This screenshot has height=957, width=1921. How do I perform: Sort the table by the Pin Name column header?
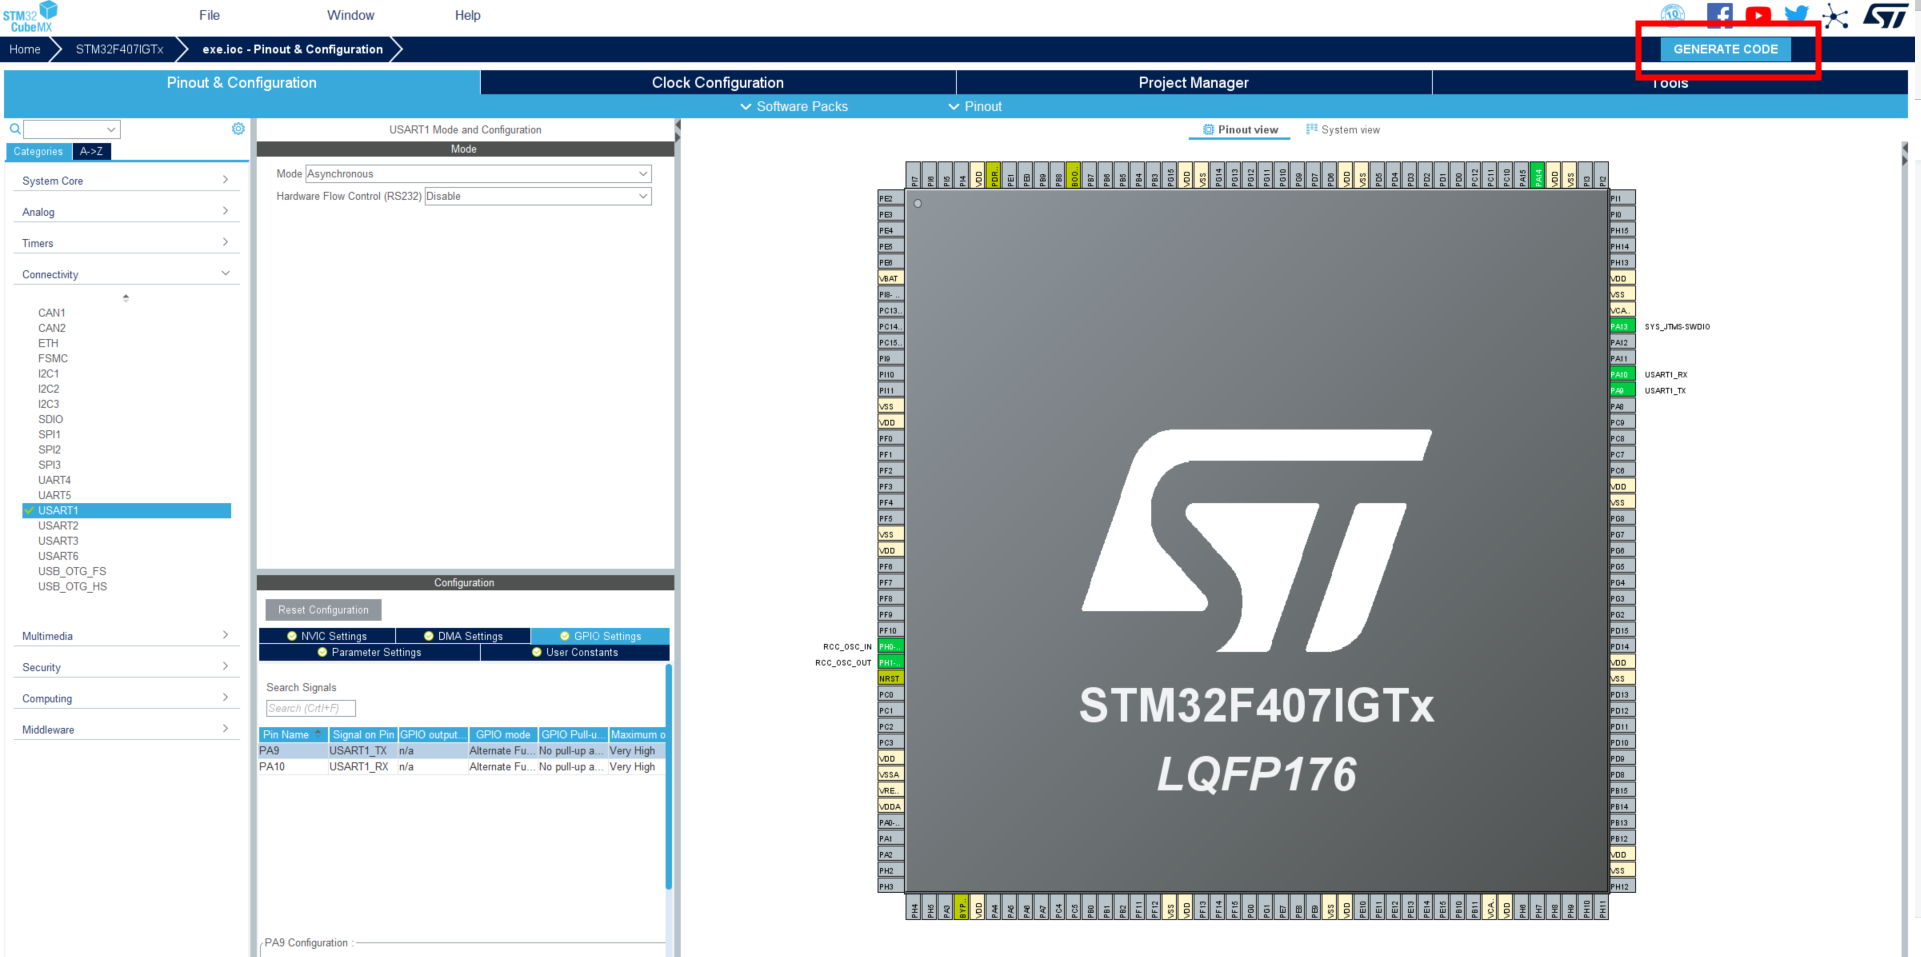click(x=293, y=735)
